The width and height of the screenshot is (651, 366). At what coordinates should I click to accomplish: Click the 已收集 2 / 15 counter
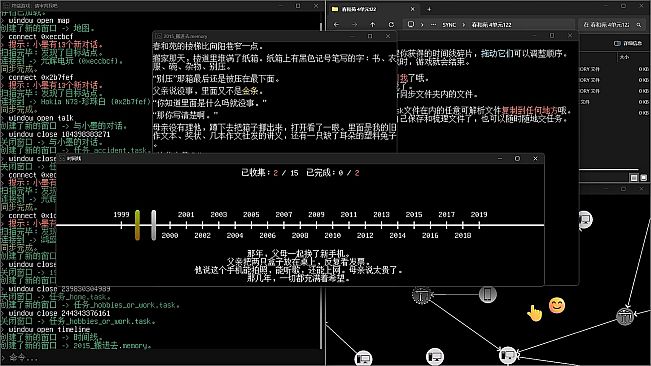point(270,173)
